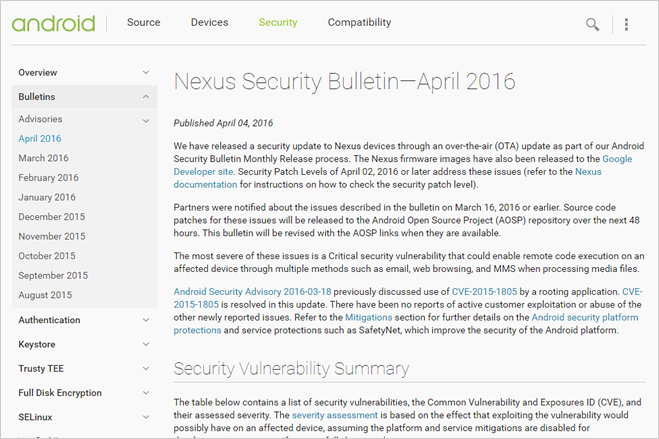Open the three-dot overflow menu

(626, 24)
